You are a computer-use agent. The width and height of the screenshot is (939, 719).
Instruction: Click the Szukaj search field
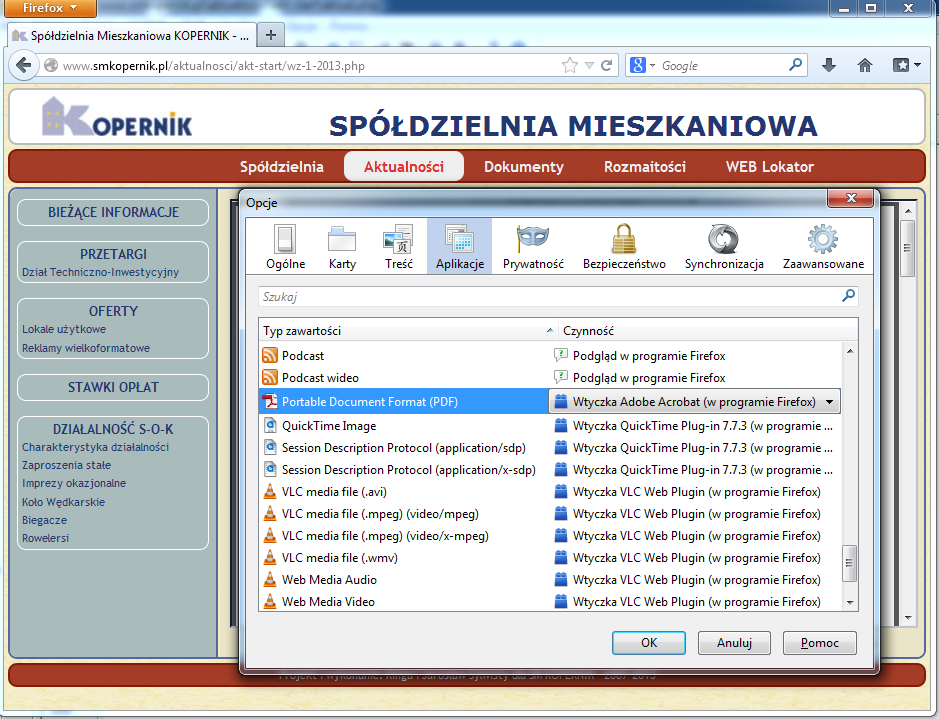coord(548,296)
